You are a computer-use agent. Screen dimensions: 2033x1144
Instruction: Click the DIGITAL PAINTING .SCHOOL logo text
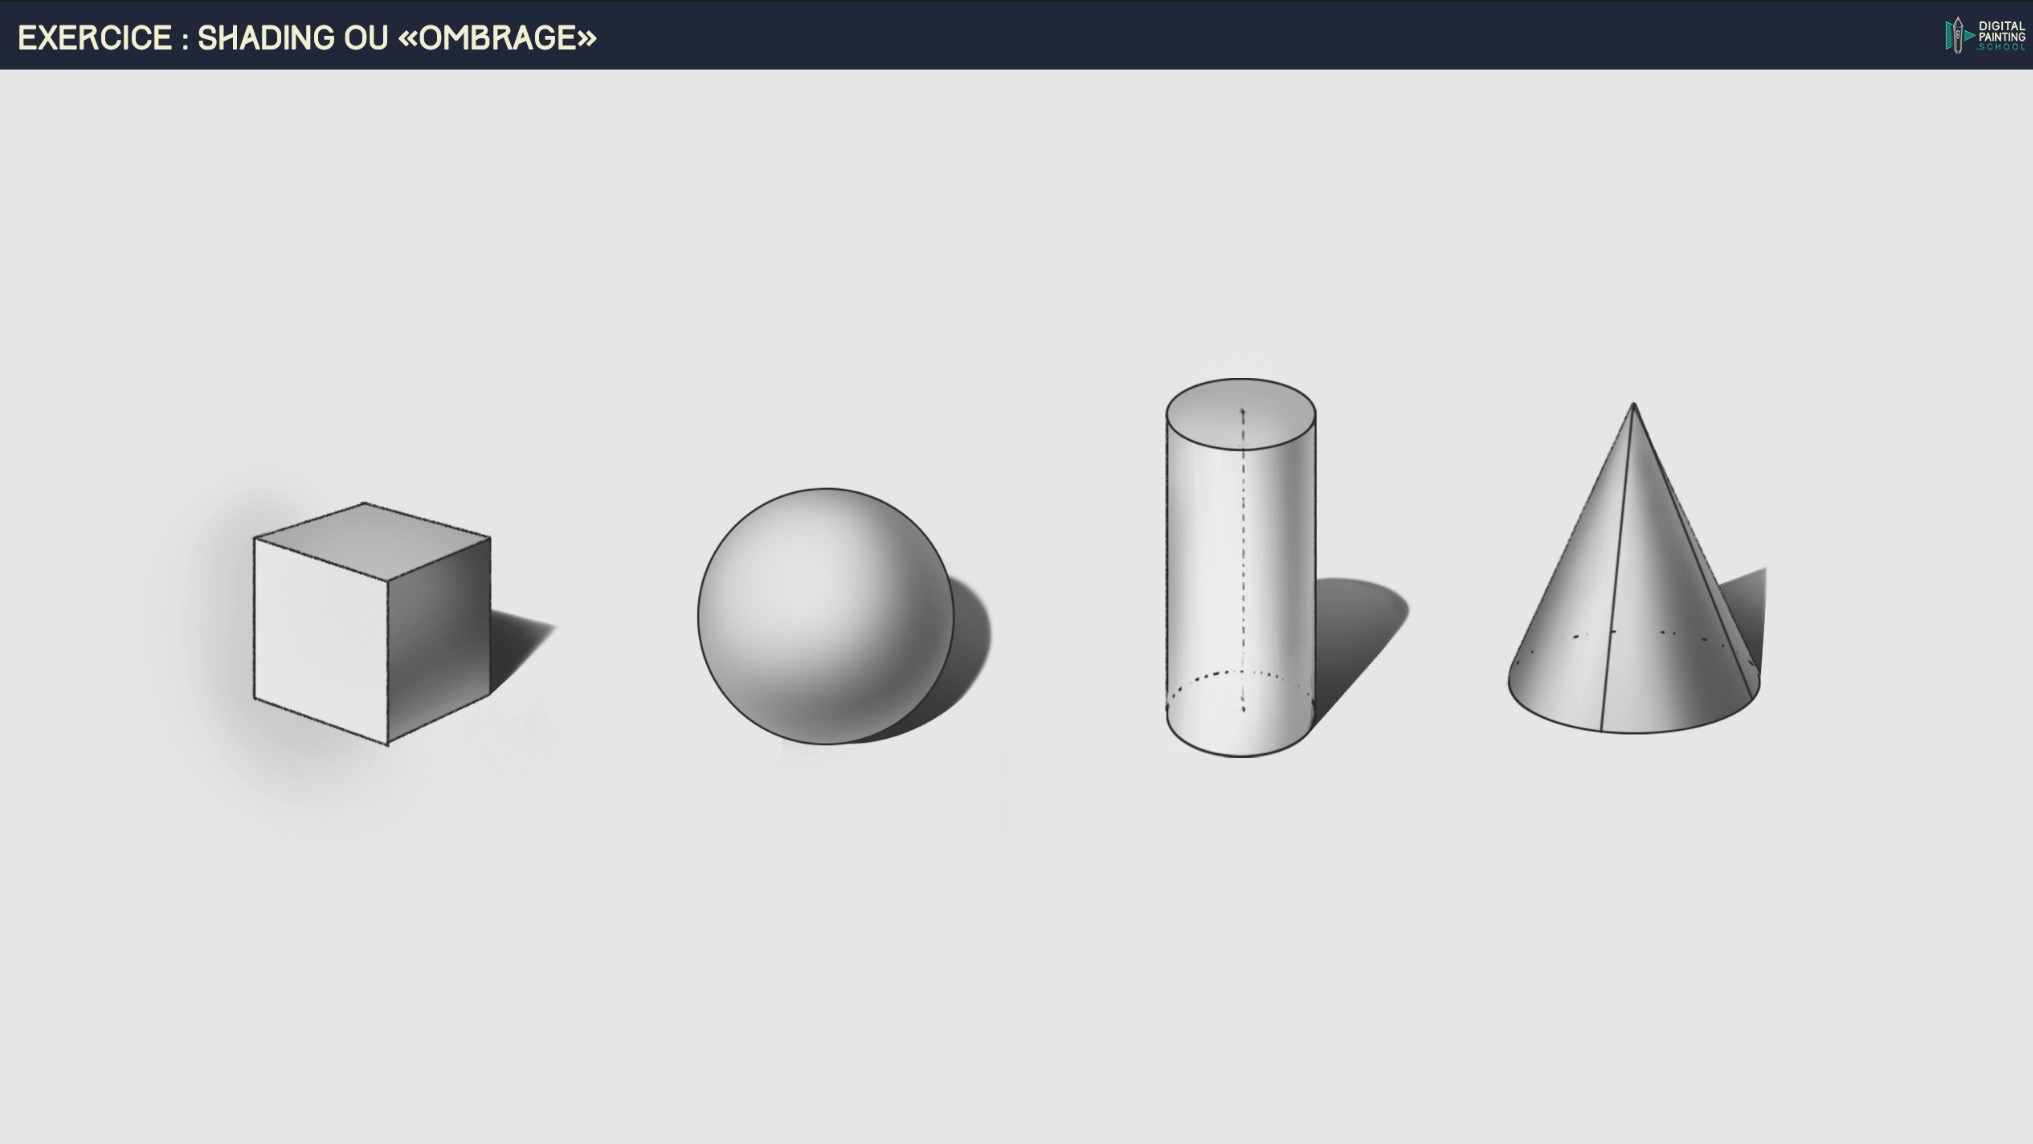pos(2001,36)
